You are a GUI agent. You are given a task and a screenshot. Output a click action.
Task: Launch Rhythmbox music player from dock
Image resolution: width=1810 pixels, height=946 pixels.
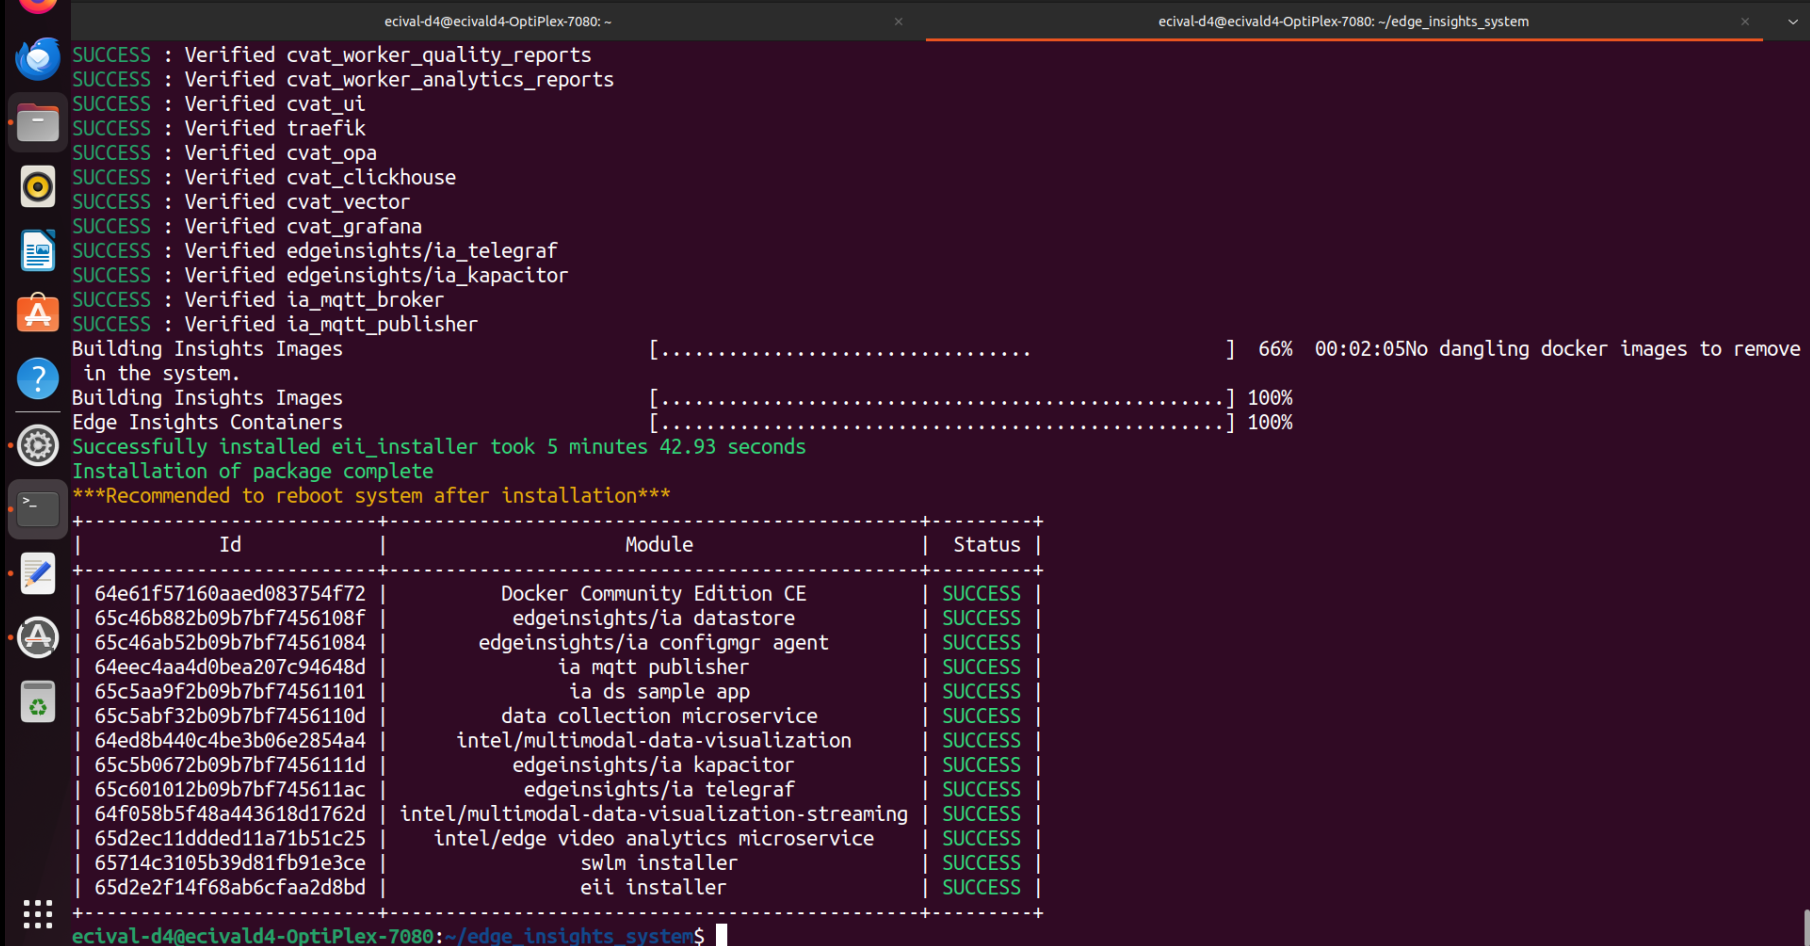click(x=38, y=187)
